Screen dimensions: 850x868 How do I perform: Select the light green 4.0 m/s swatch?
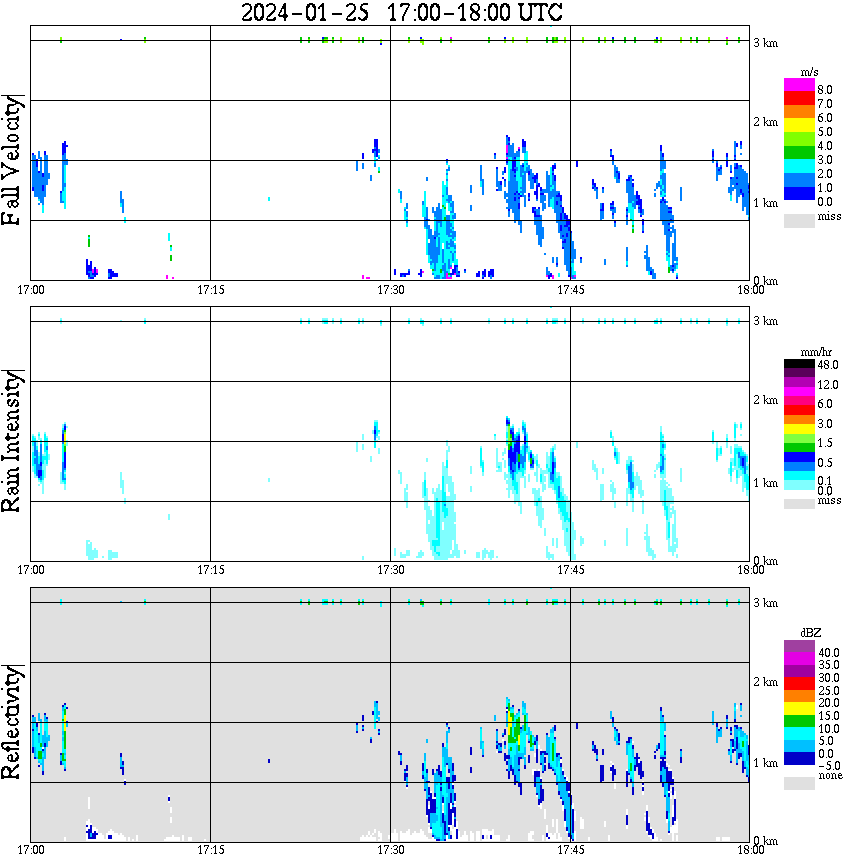799,140
